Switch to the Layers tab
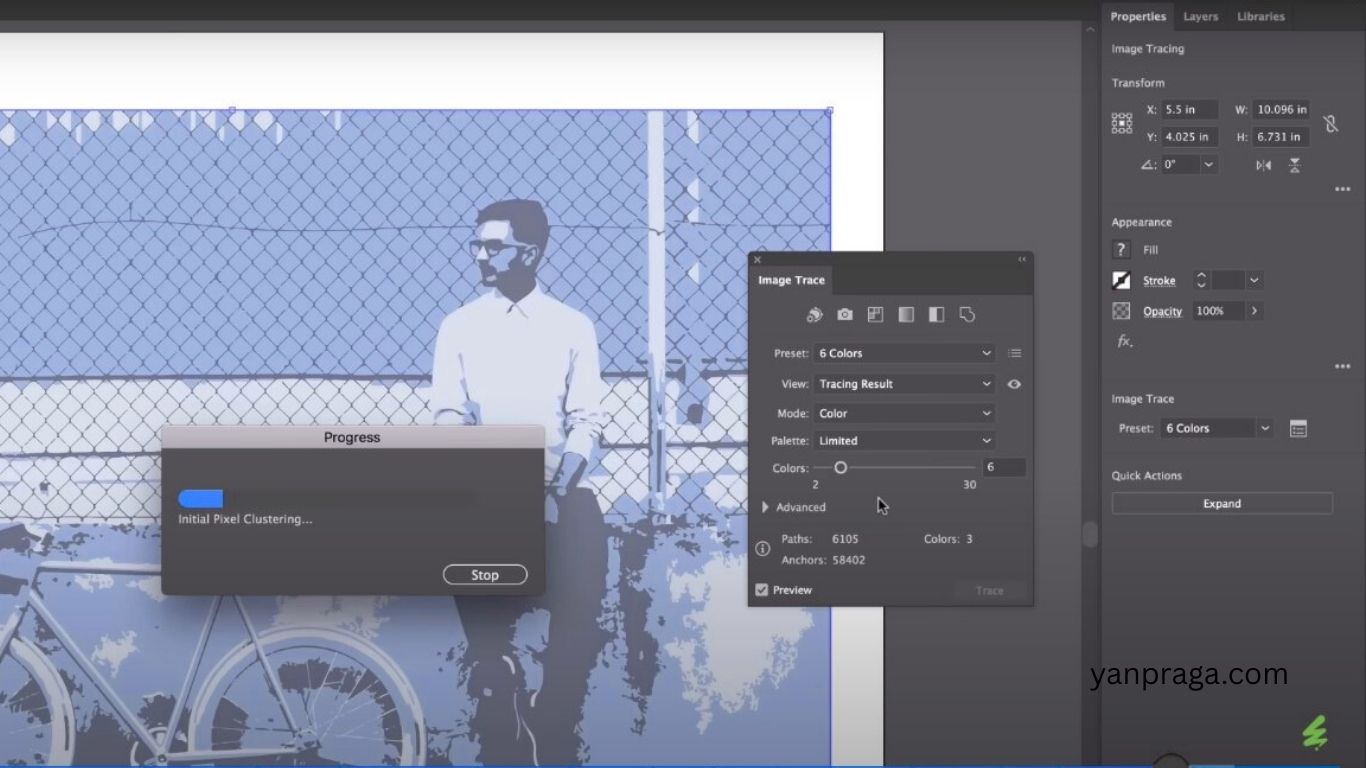Image resolution: width=1366 pixels, height=768 pixels. (1200, 16)
